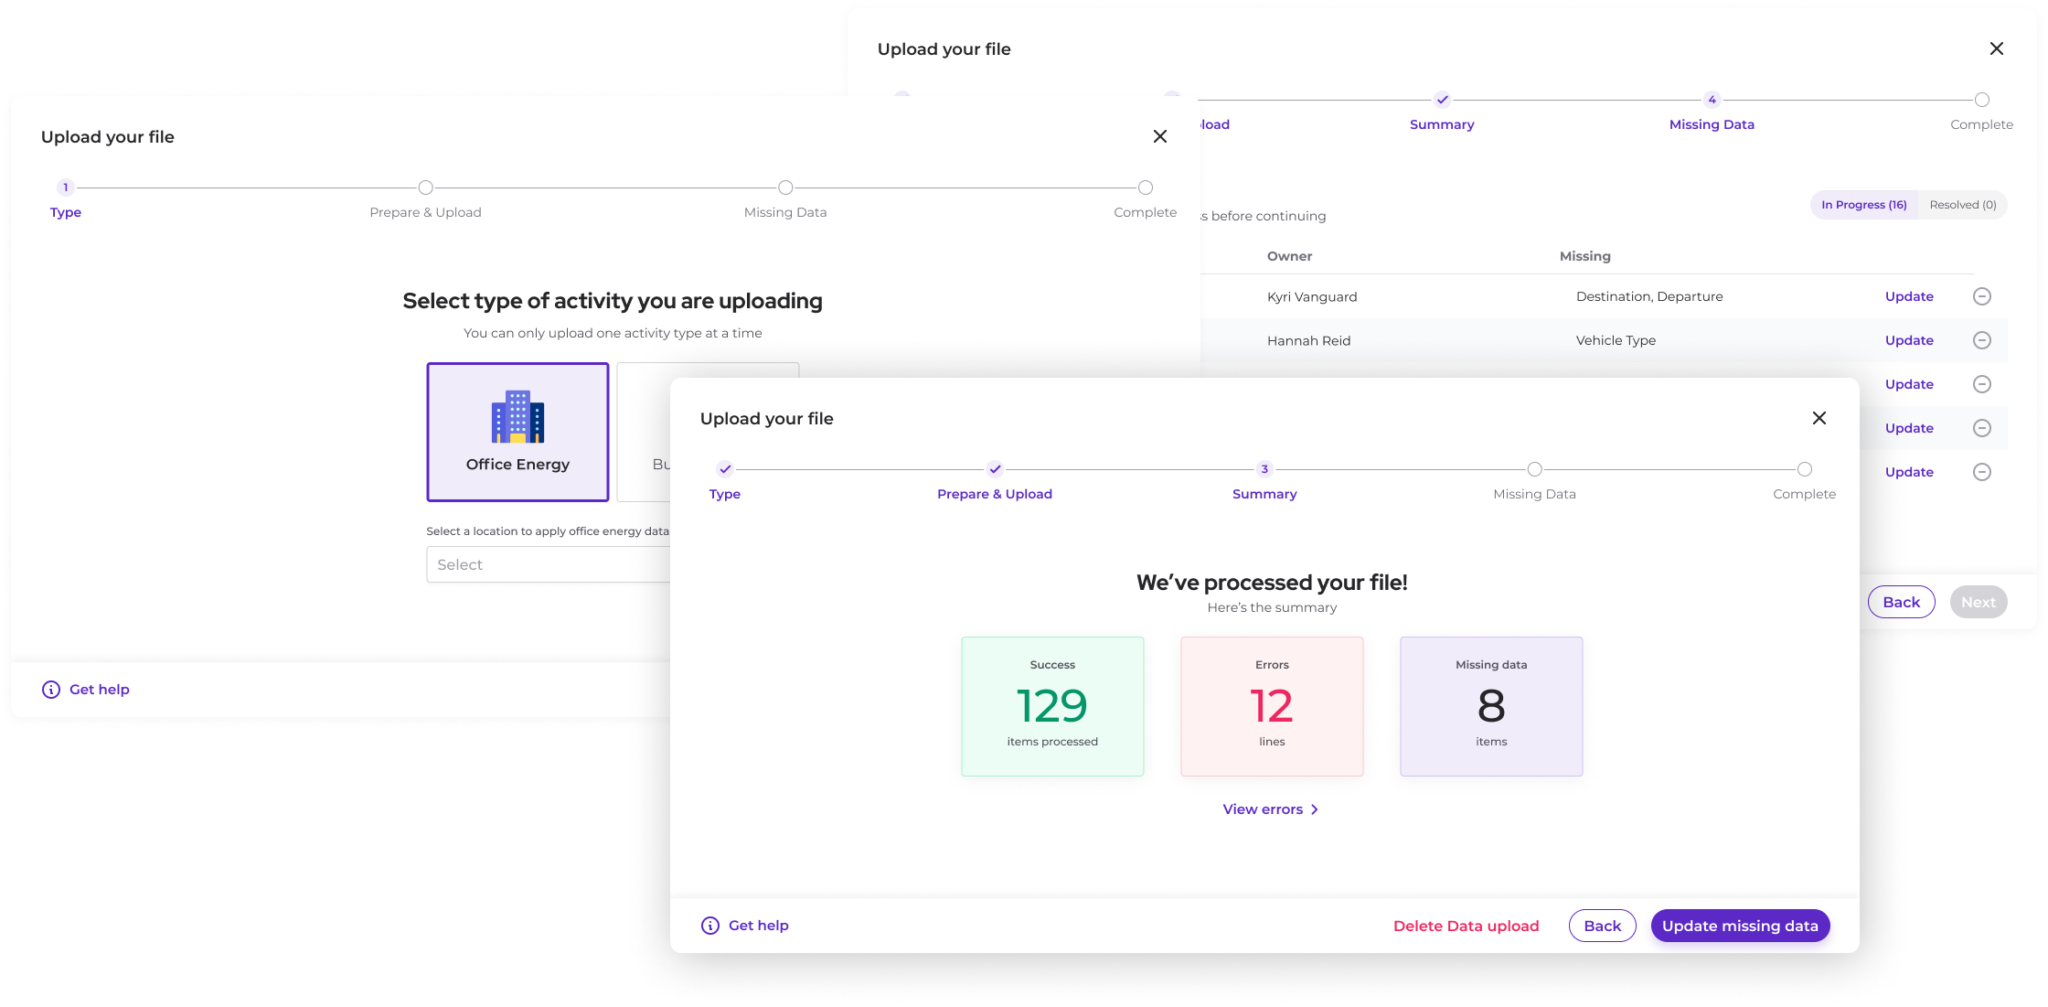Click the info icon beside Get help in summary dialog
Viewport: 2048px width, 1007px height.
click(x=710, y=926)
